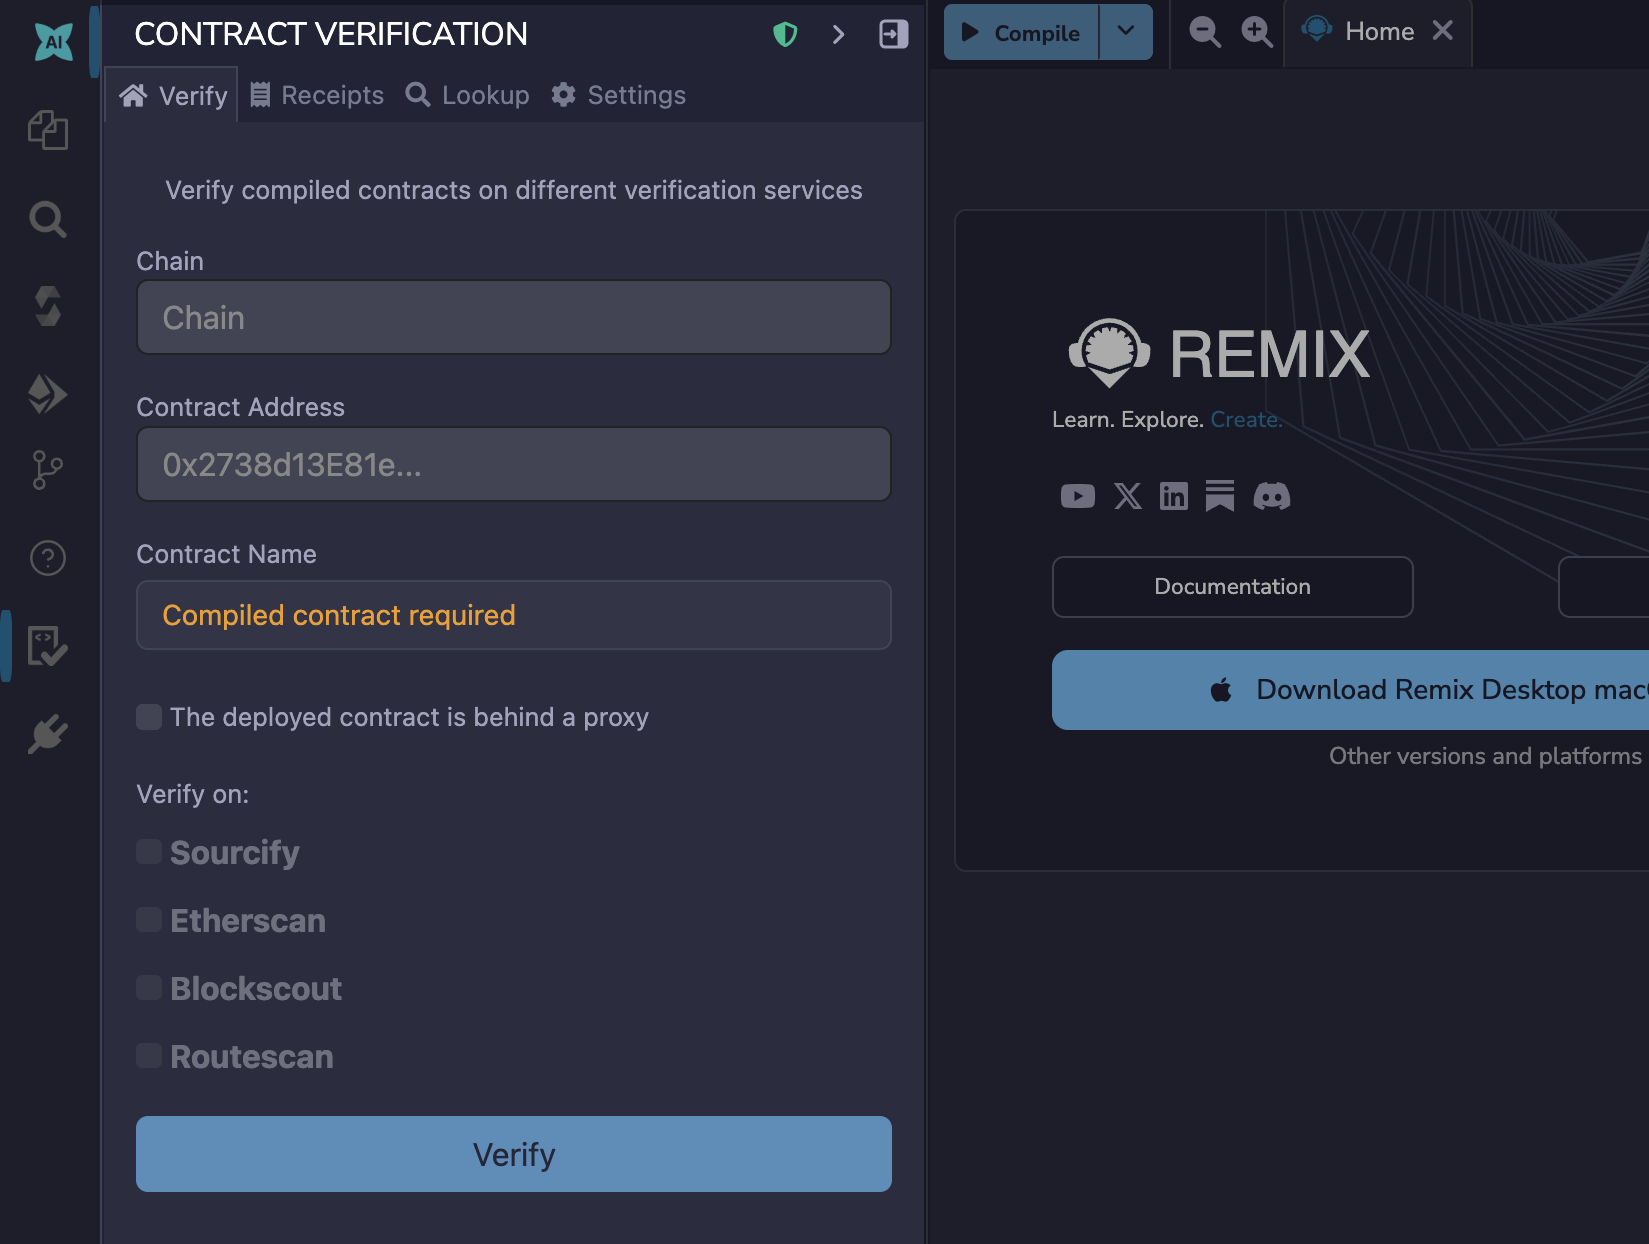Focus the Contract Address input
The height and width of the screenshot is (1244, 1649).
(x=514, y=464)
